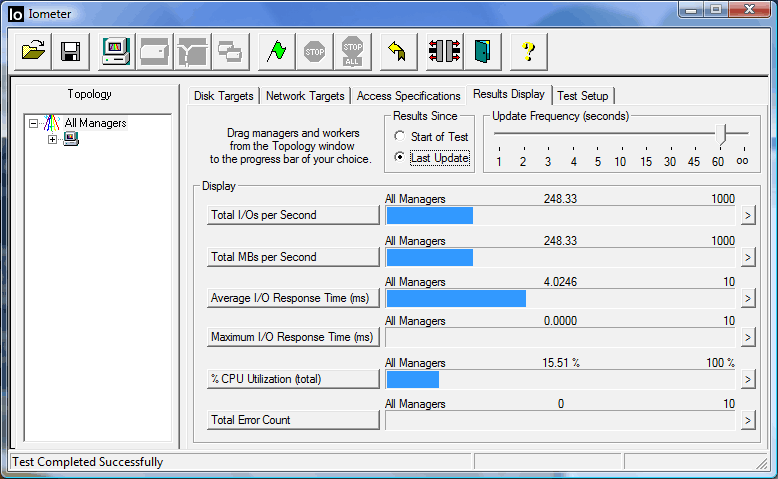Switch to the Disk Targets tab
The width and height of the screenshot is (778, 479).
pyautogui.click(x=223, y=96)
